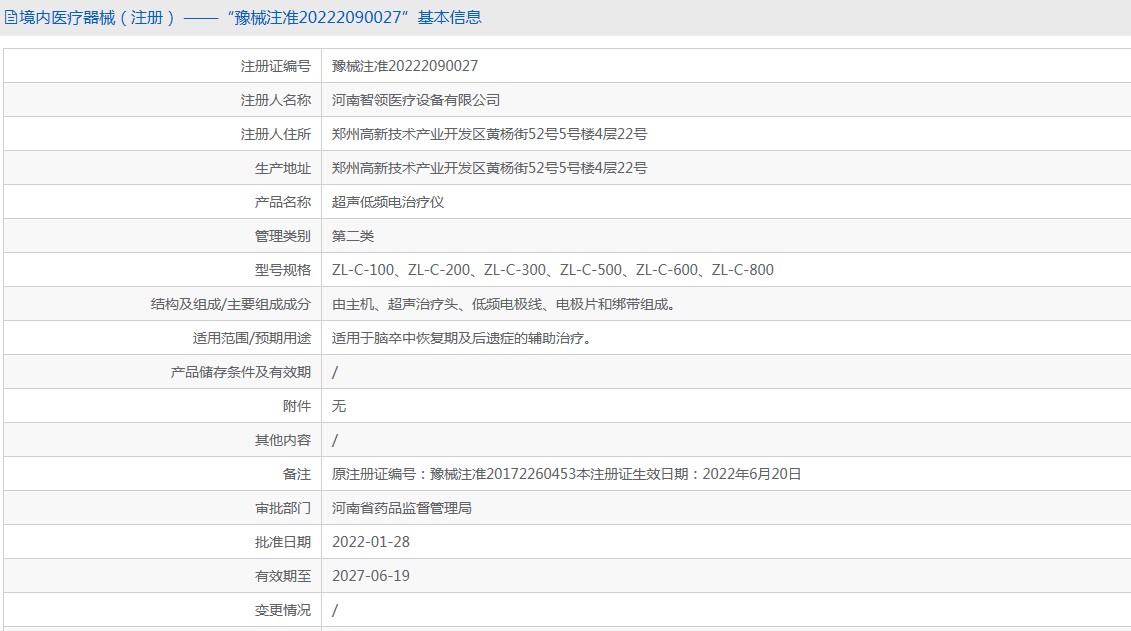Select the page title 境内医疗器械（注册）基本信息
The image size is (1131, 631).
pyautogui.click(x=250, y=17)
